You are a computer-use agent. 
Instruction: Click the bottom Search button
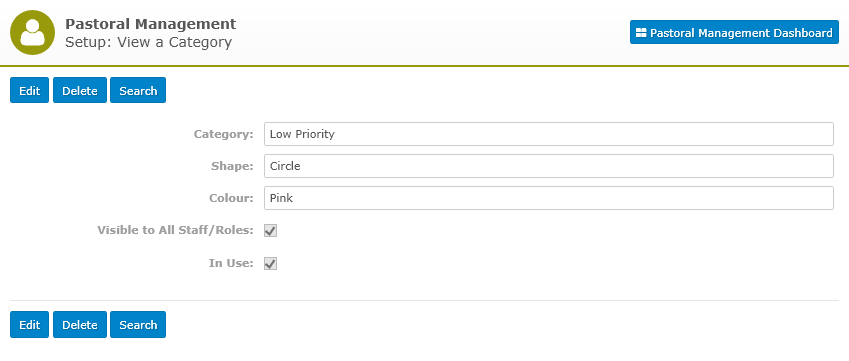138,324
